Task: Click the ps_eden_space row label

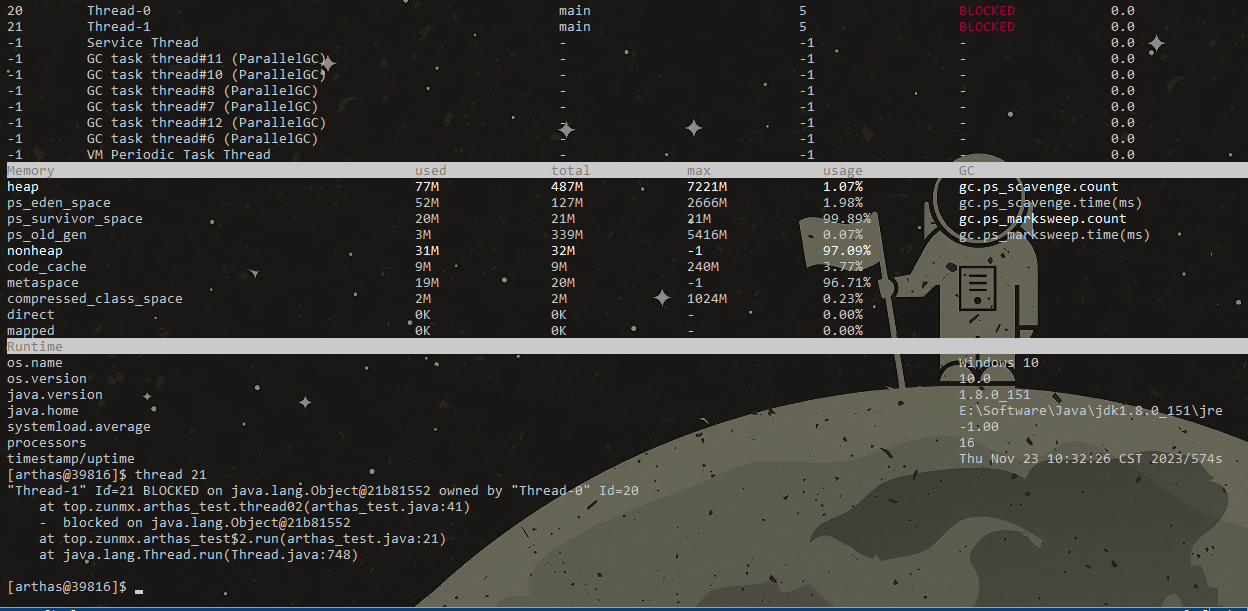Action: click(x=59, y=203)
